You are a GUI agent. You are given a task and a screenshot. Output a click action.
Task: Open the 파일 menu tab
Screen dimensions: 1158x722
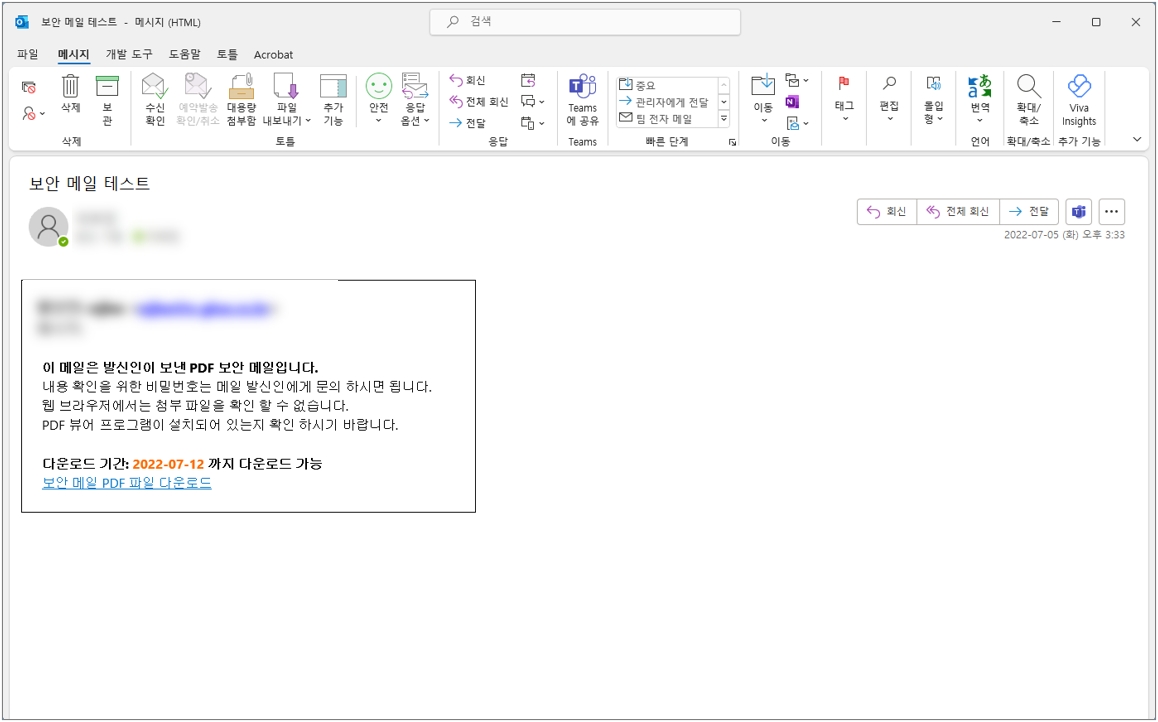pos(28,54)
